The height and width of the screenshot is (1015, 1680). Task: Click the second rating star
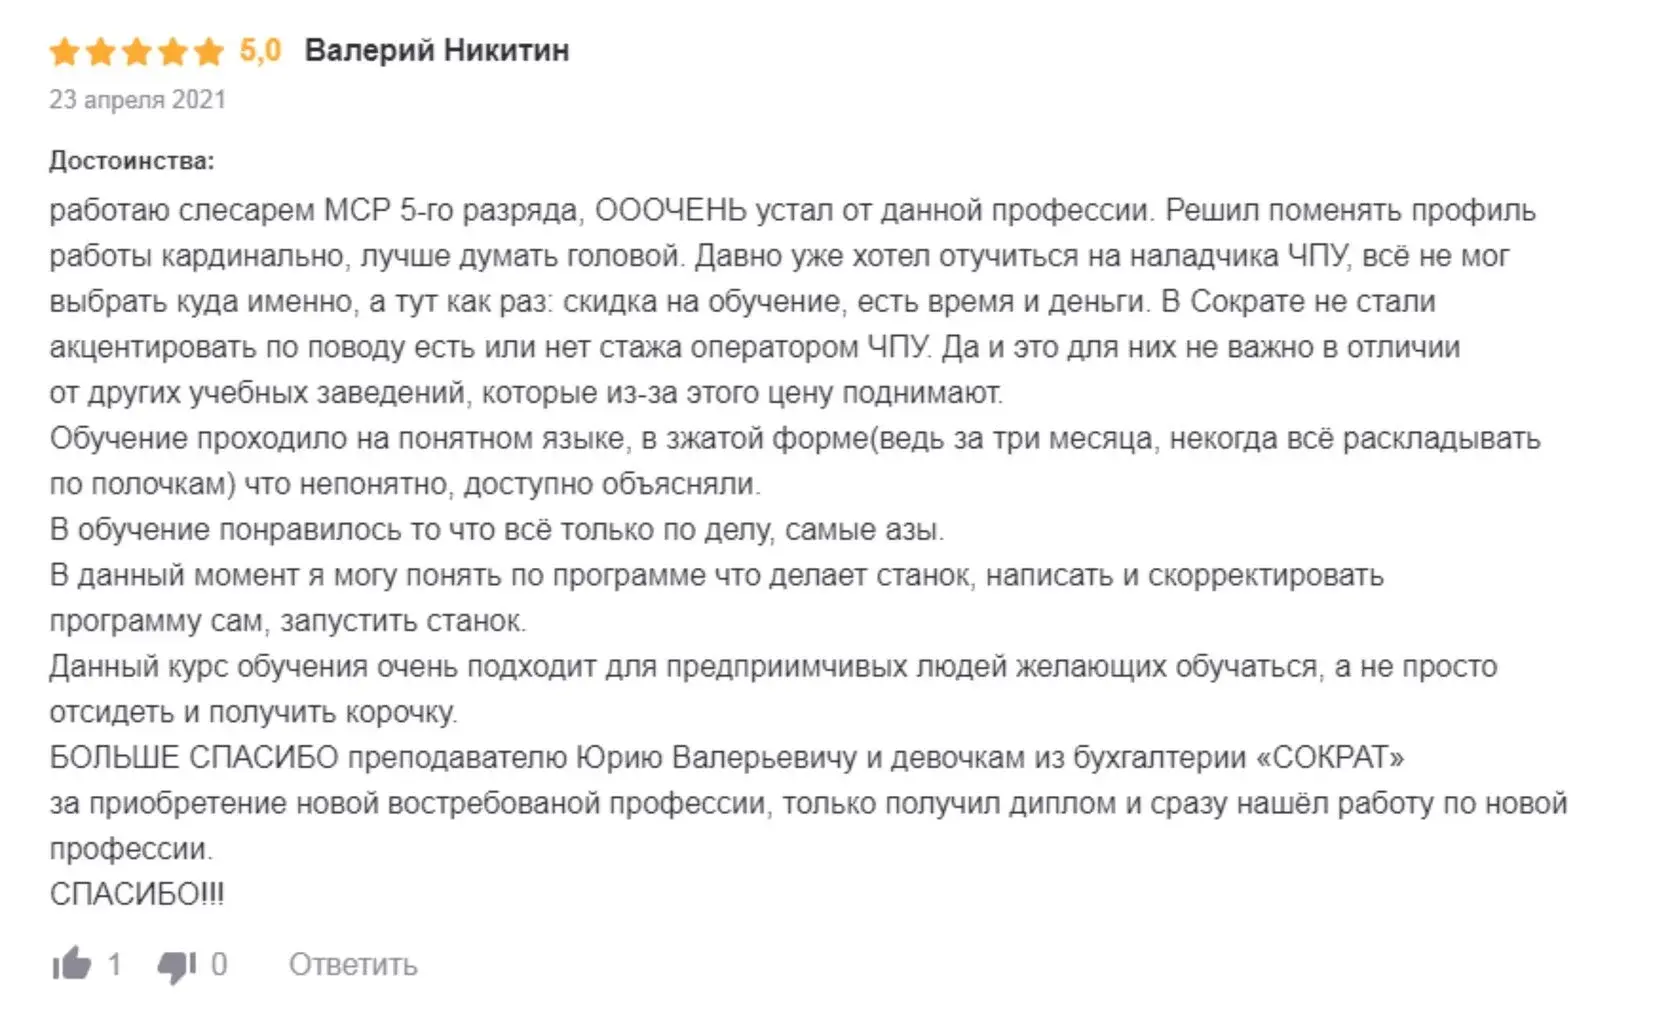[100, 51]
